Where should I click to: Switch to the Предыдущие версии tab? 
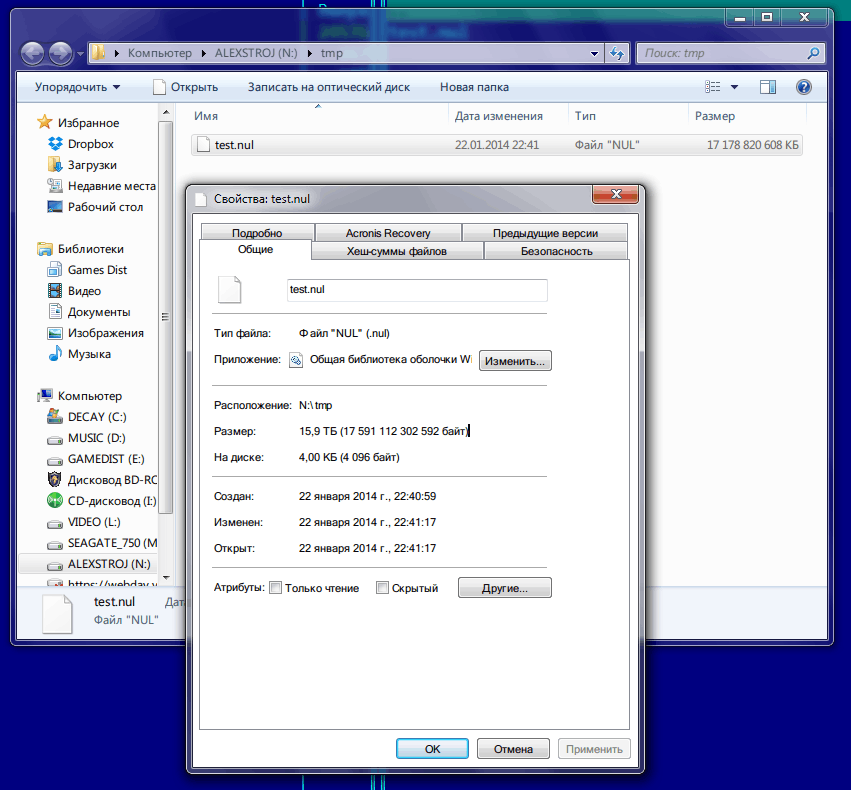[545, 233]
